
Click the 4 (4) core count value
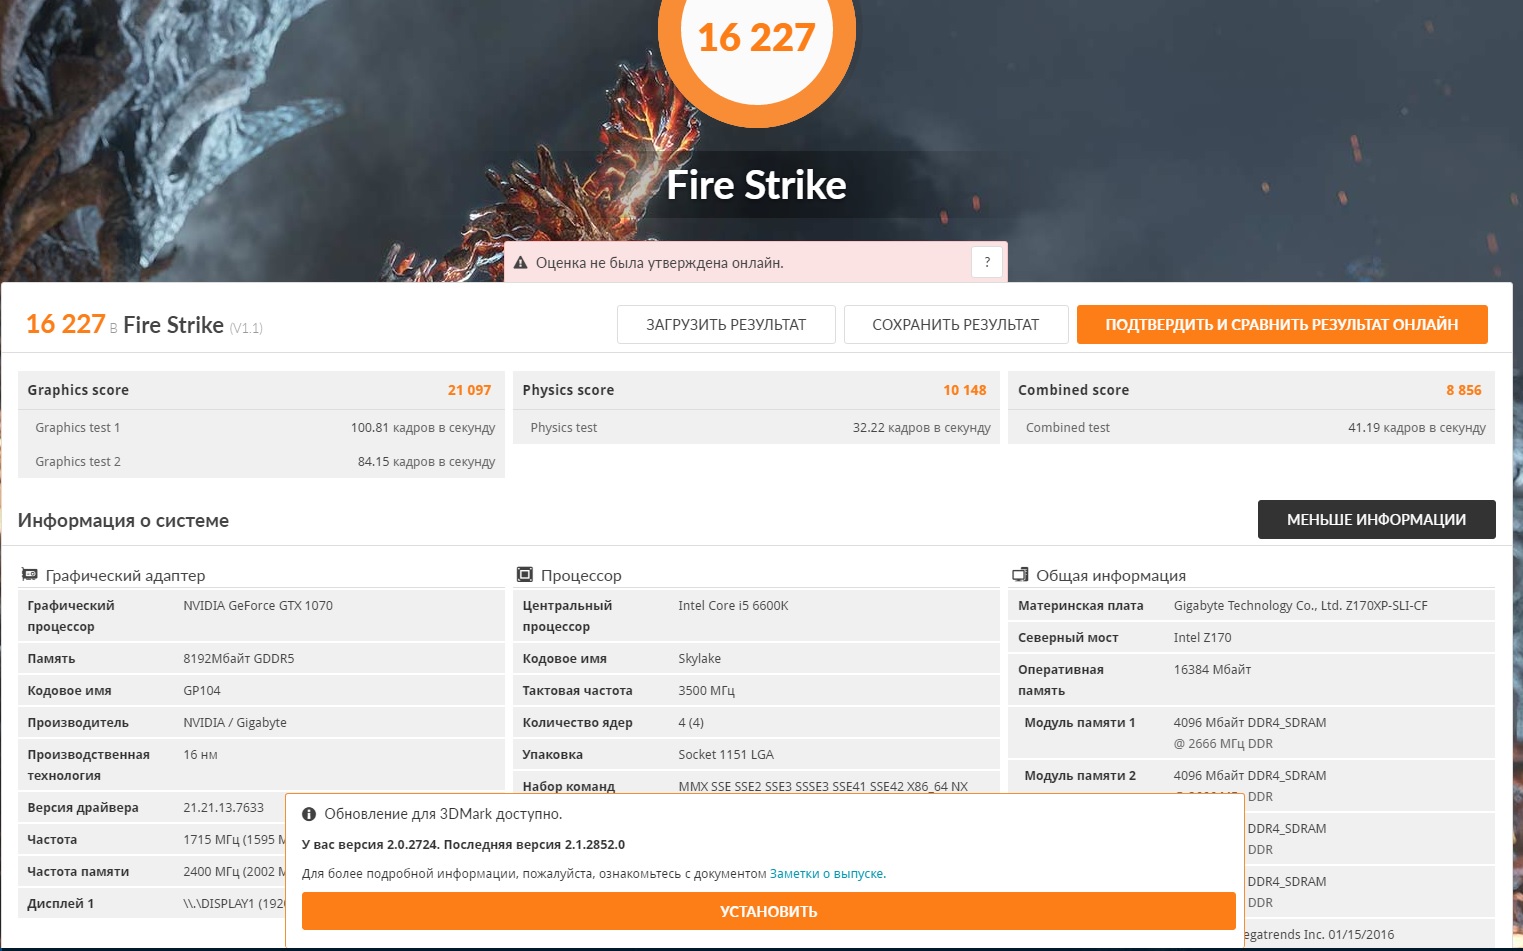[691, 722]
